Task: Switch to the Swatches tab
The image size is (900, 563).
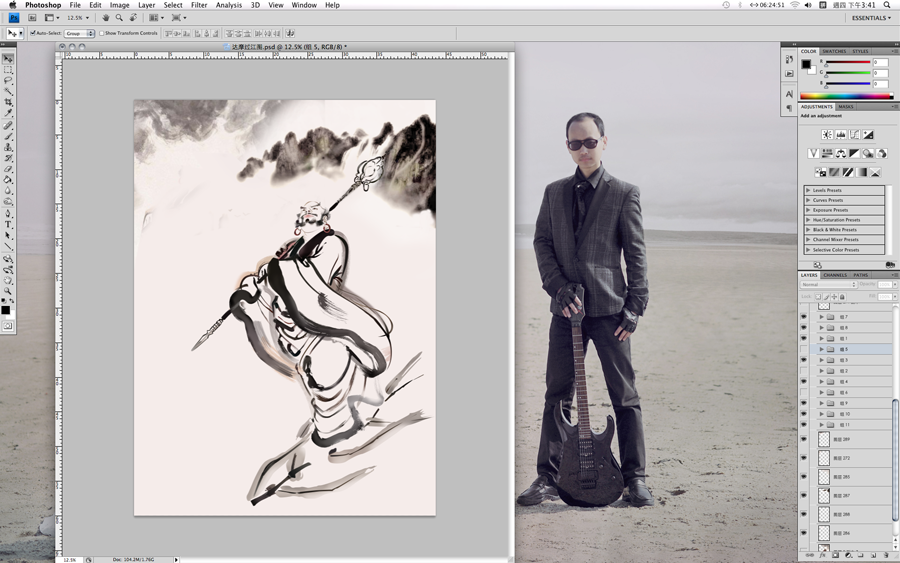Action: point(834,51)
